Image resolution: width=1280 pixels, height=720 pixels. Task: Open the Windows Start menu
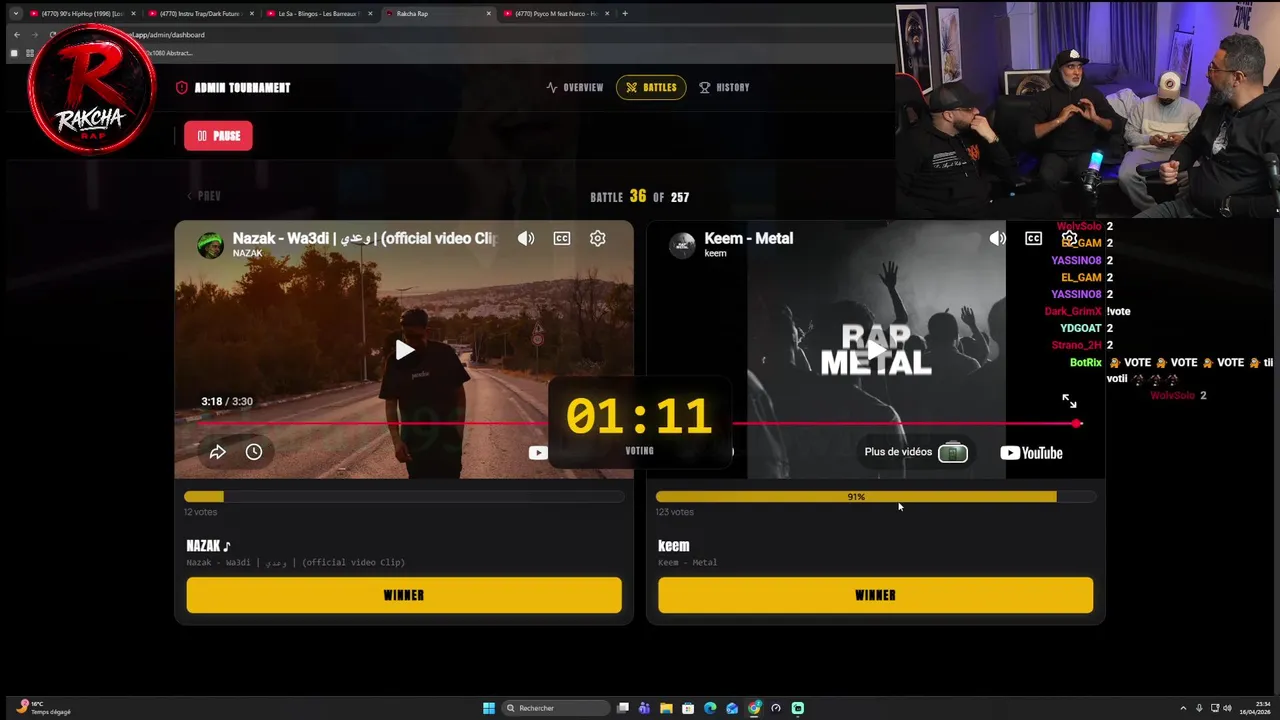click(489, 708)
